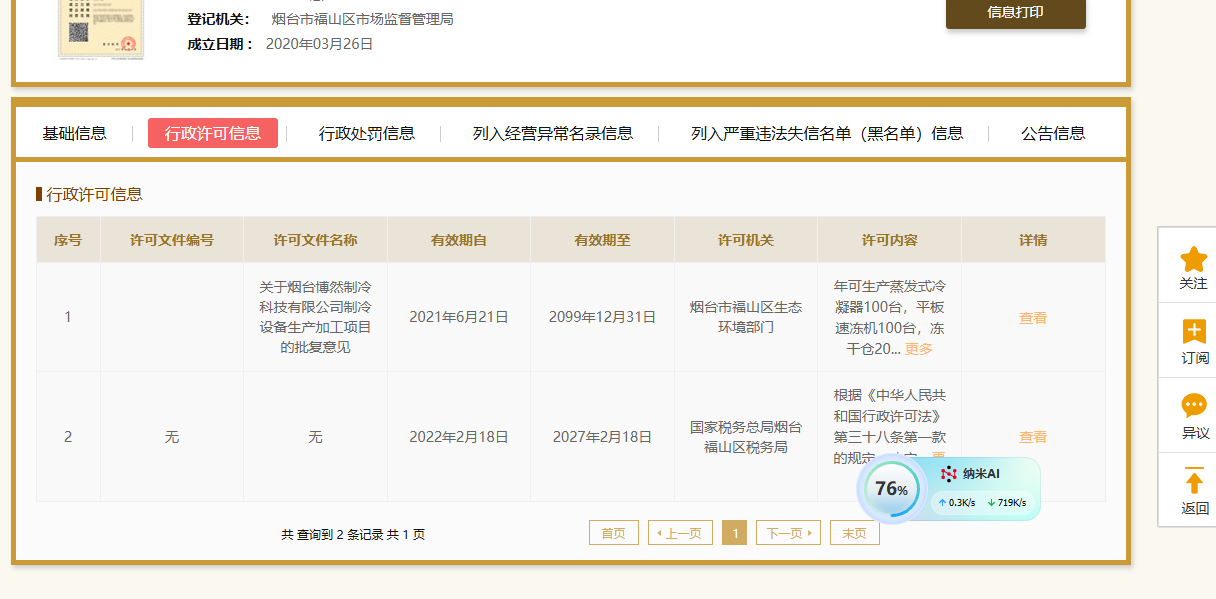Open the 列入经营异常名录信息 tab

coord(553,133)
